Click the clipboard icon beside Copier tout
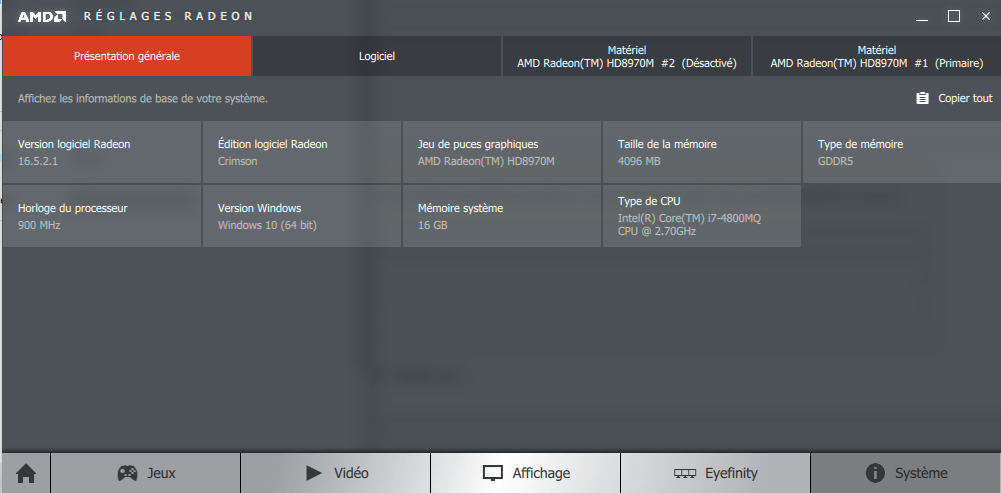 [922, 98]
